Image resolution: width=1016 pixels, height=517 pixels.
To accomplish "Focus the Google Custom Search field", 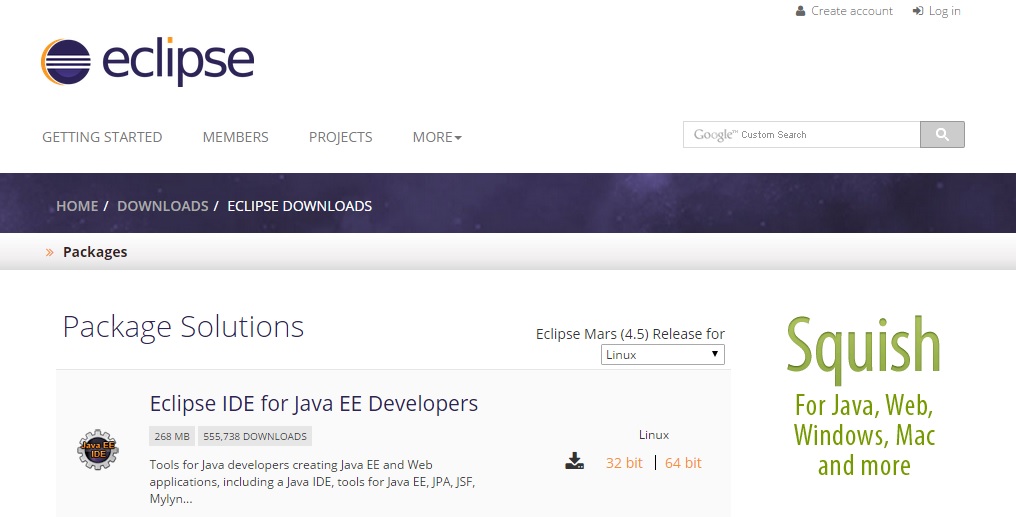I will pos(801,135).
